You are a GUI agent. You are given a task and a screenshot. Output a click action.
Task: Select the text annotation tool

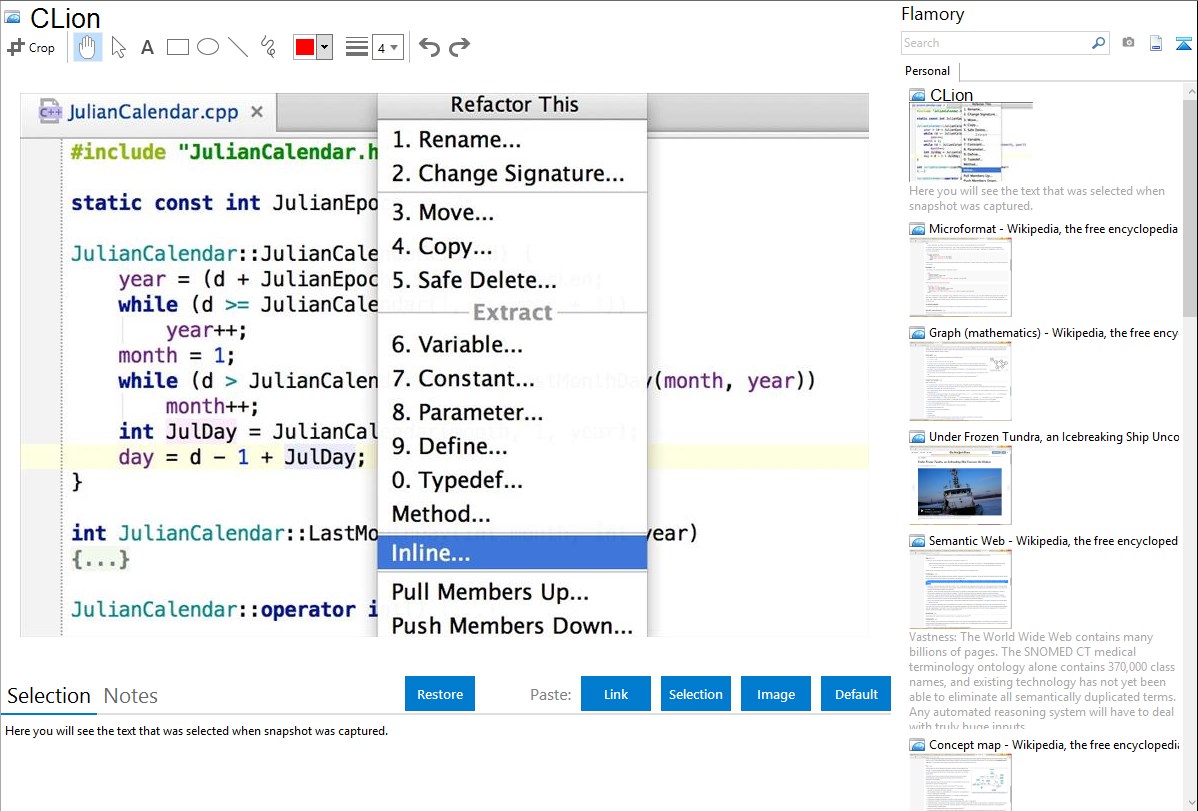147,47
